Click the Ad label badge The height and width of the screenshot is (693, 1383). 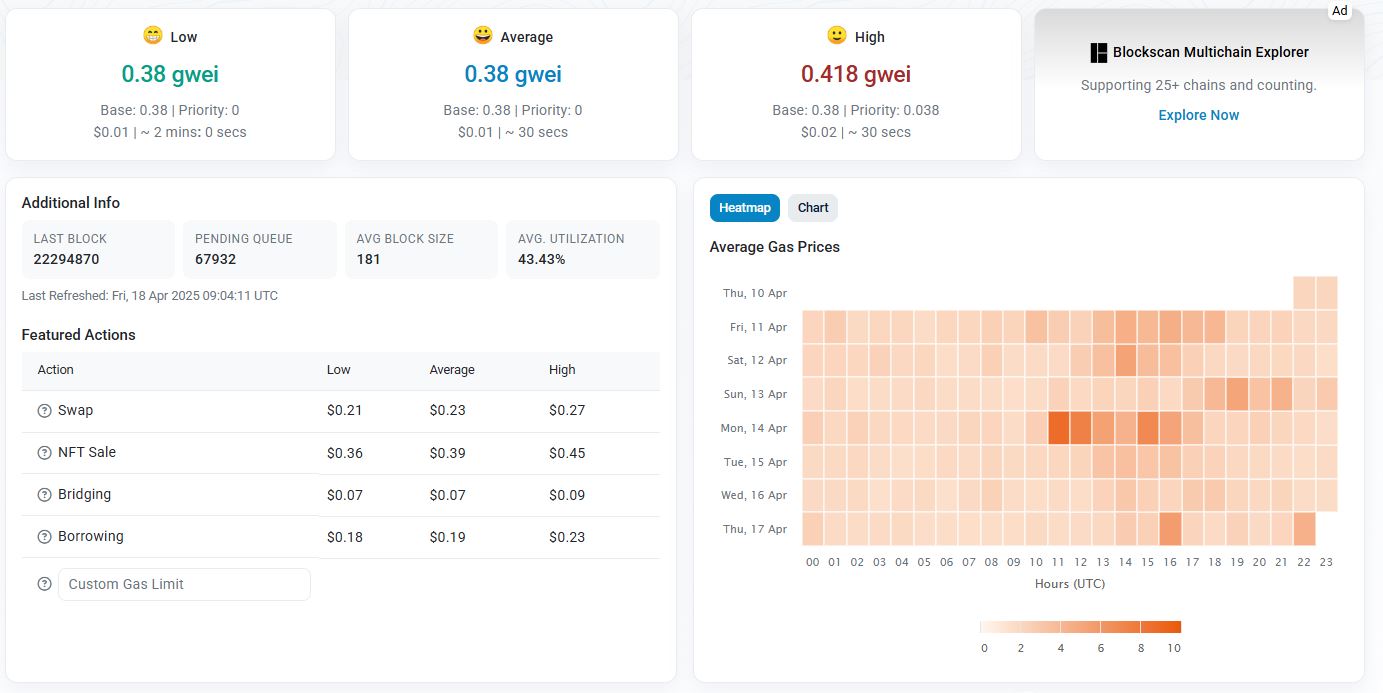[x=1339, y=11]
